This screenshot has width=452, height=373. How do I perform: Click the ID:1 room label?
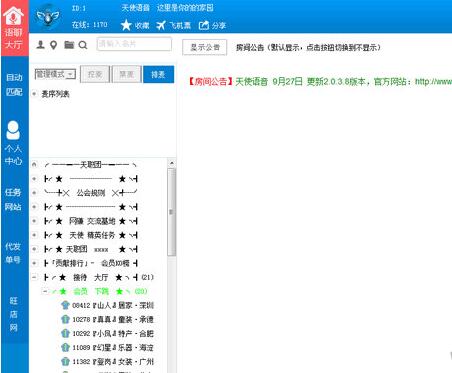tap(79, 8)
